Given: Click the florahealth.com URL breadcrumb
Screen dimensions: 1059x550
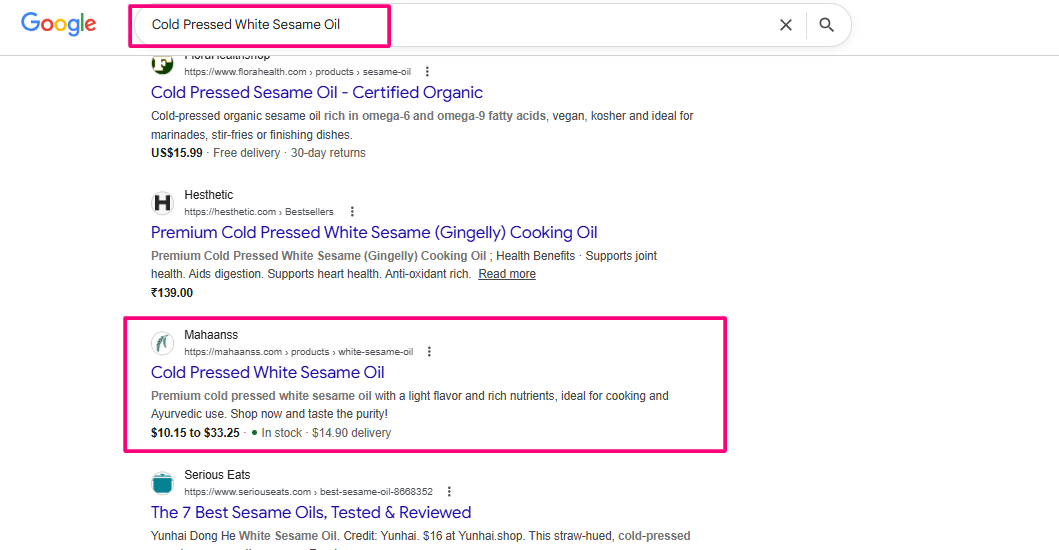Looking at the screenshot, I should 297,72.
